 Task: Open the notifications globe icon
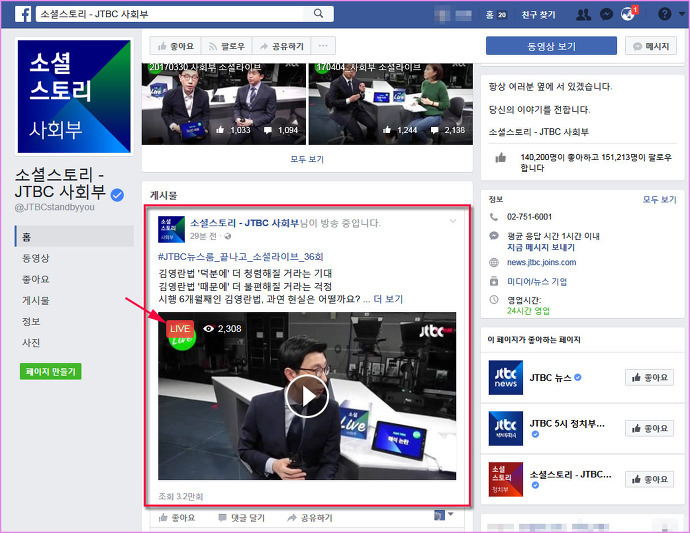click(628, 14)
